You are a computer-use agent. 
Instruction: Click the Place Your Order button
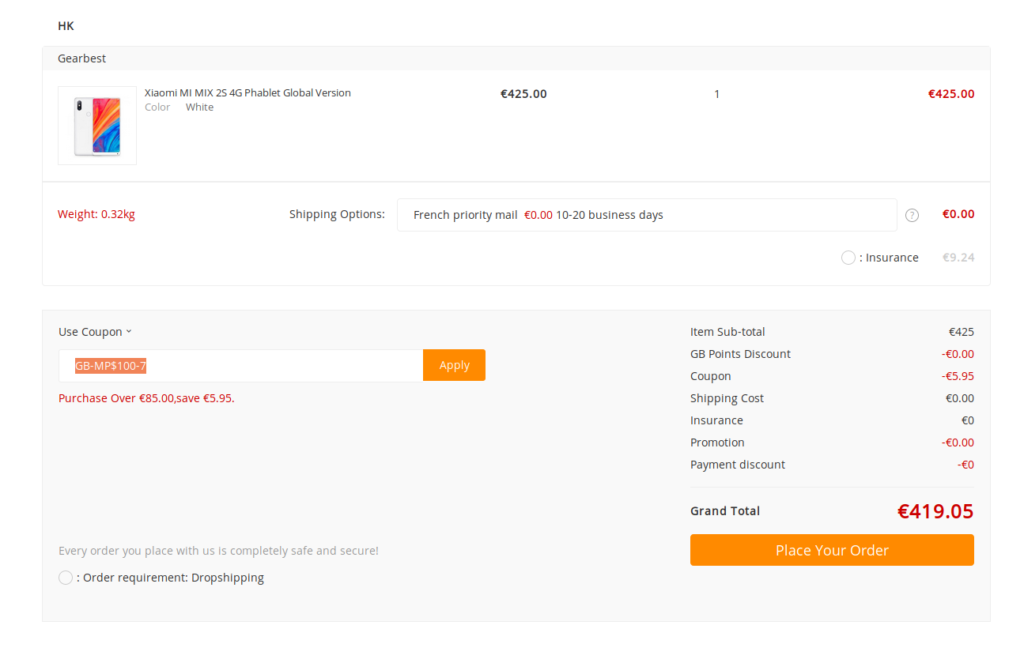(832, 550)
